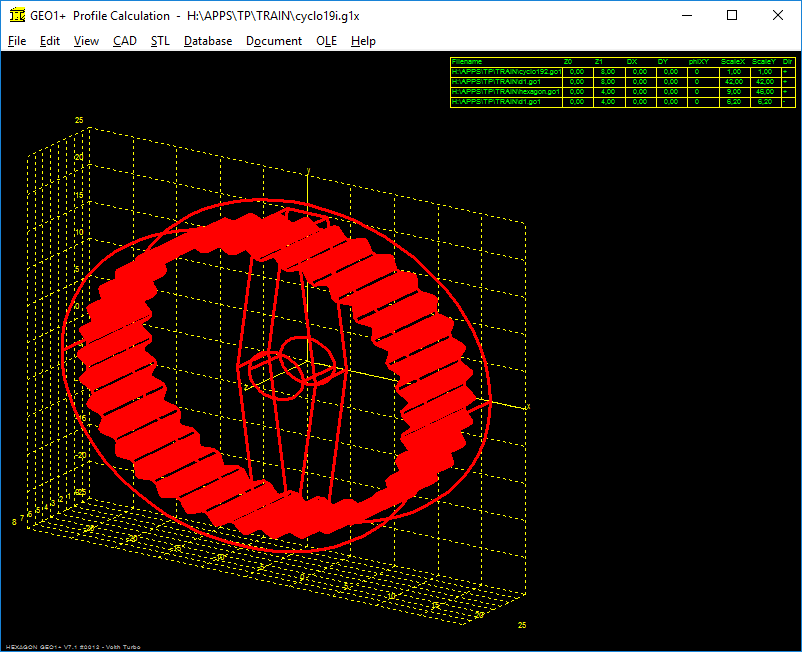Click the GEO1+ application icon in title bar
This screenshot has width=802, height=652.
coord(16,16)
